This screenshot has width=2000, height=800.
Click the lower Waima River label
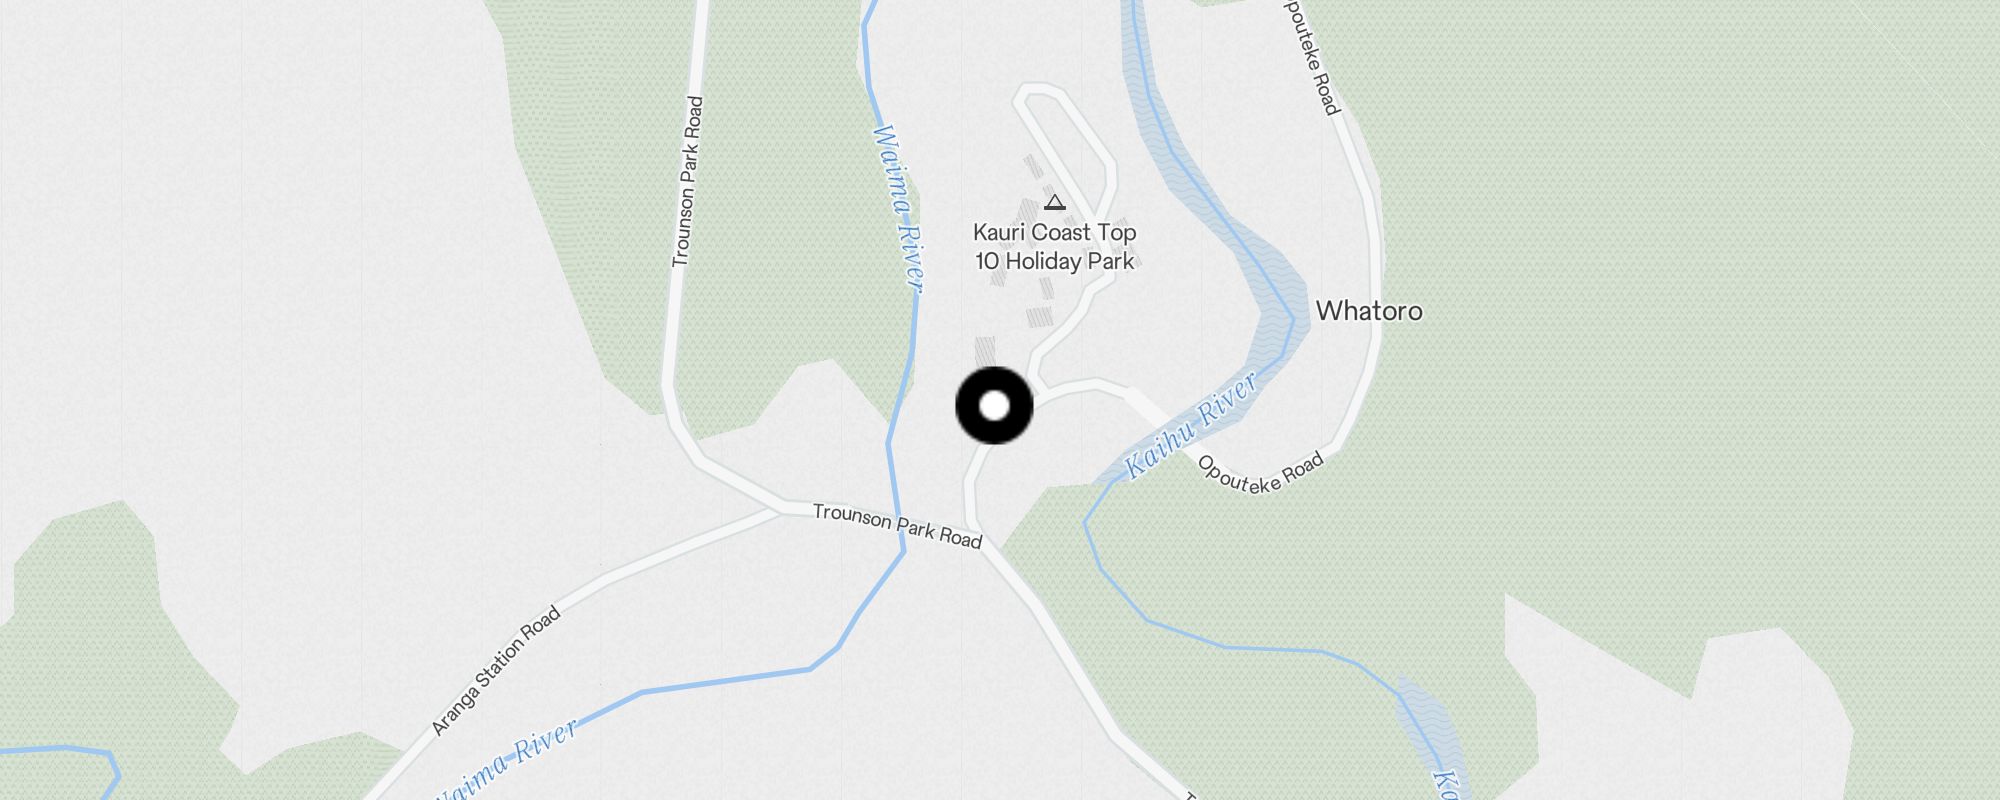tap(505, 759)
